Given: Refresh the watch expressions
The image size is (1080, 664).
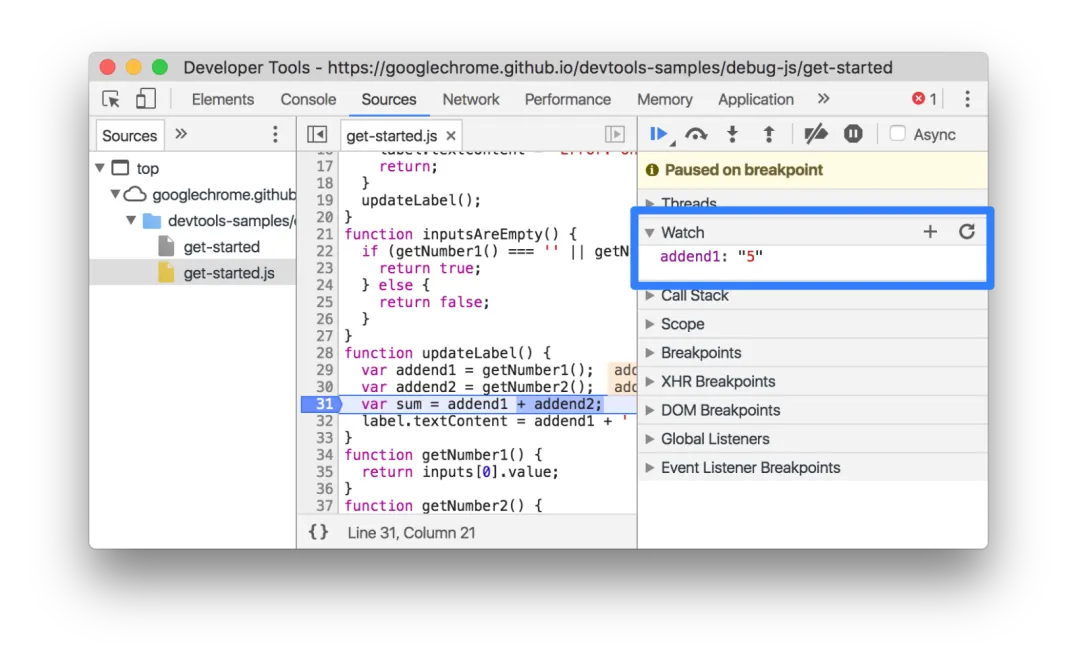Looking at the screenshot, I should point(967,232).
